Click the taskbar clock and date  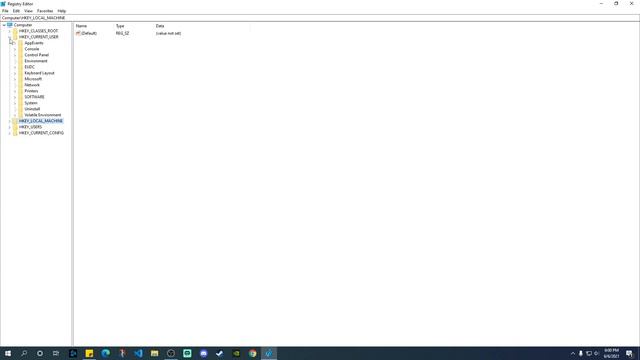click(611, 353)
